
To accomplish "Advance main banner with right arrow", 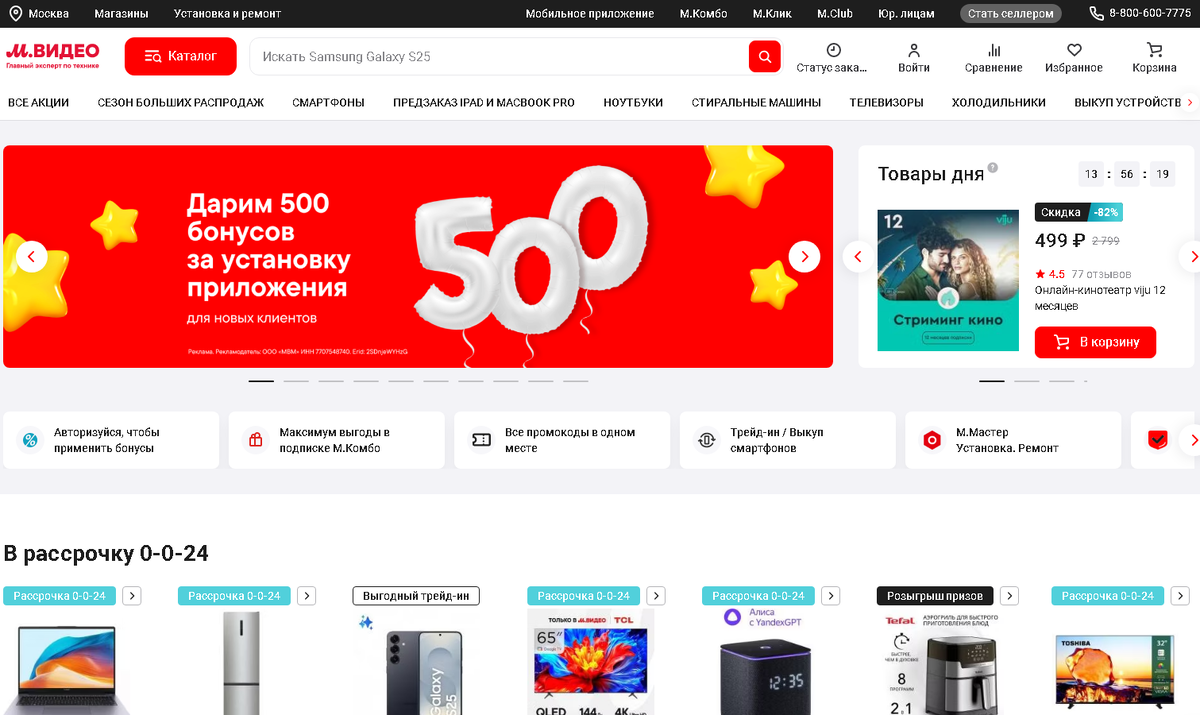I will coord(804,257).
